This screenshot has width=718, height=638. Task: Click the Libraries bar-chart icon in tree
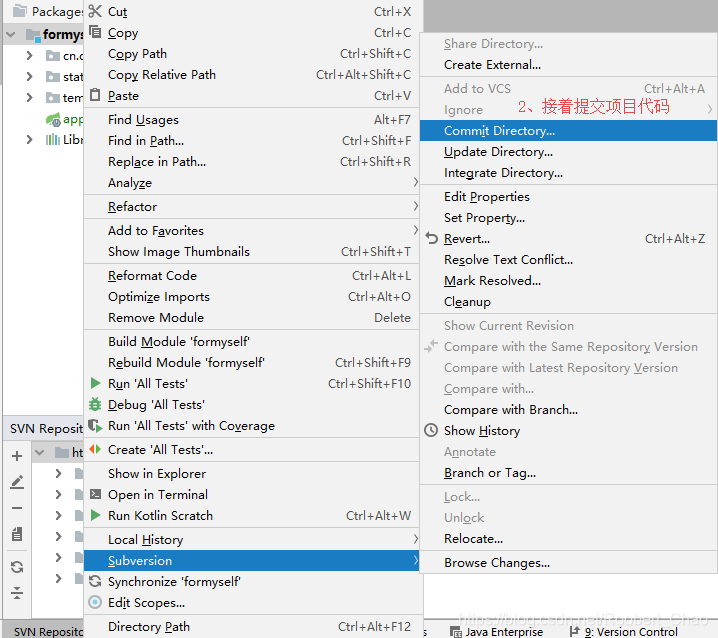click(53, 139)
